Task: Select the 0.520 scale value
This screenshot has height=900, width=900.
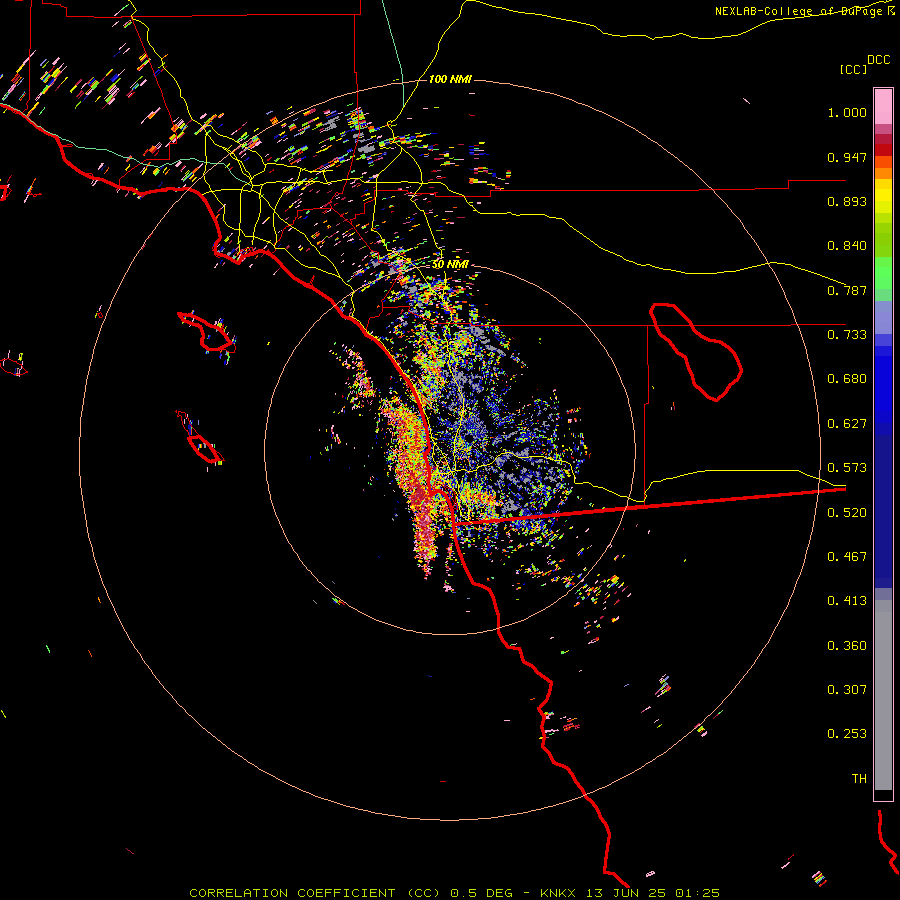Action: click(x=847, y=513)
